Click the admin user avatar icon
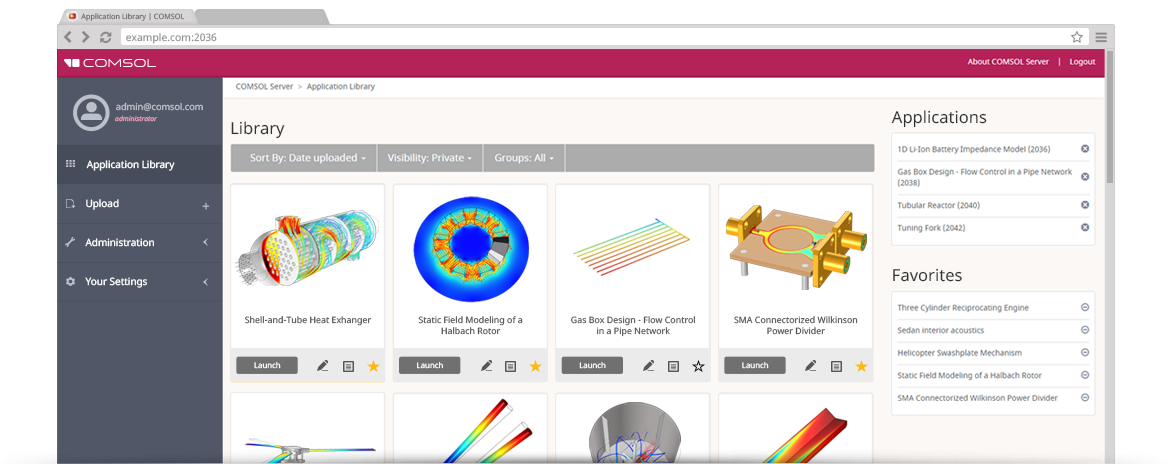 coord(92,112)
